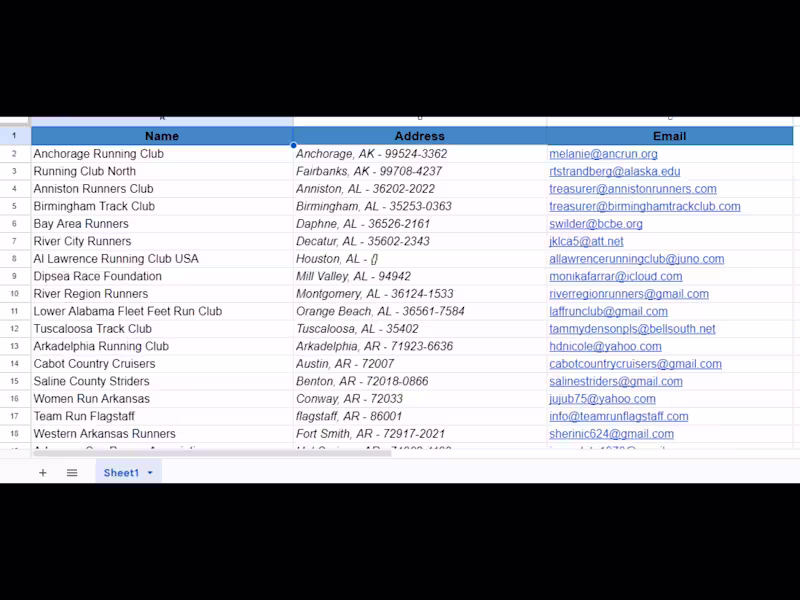The image size is (800, 600).
Task: Open info@teamrunflagstaff.com link
Action: coord(618,416)
